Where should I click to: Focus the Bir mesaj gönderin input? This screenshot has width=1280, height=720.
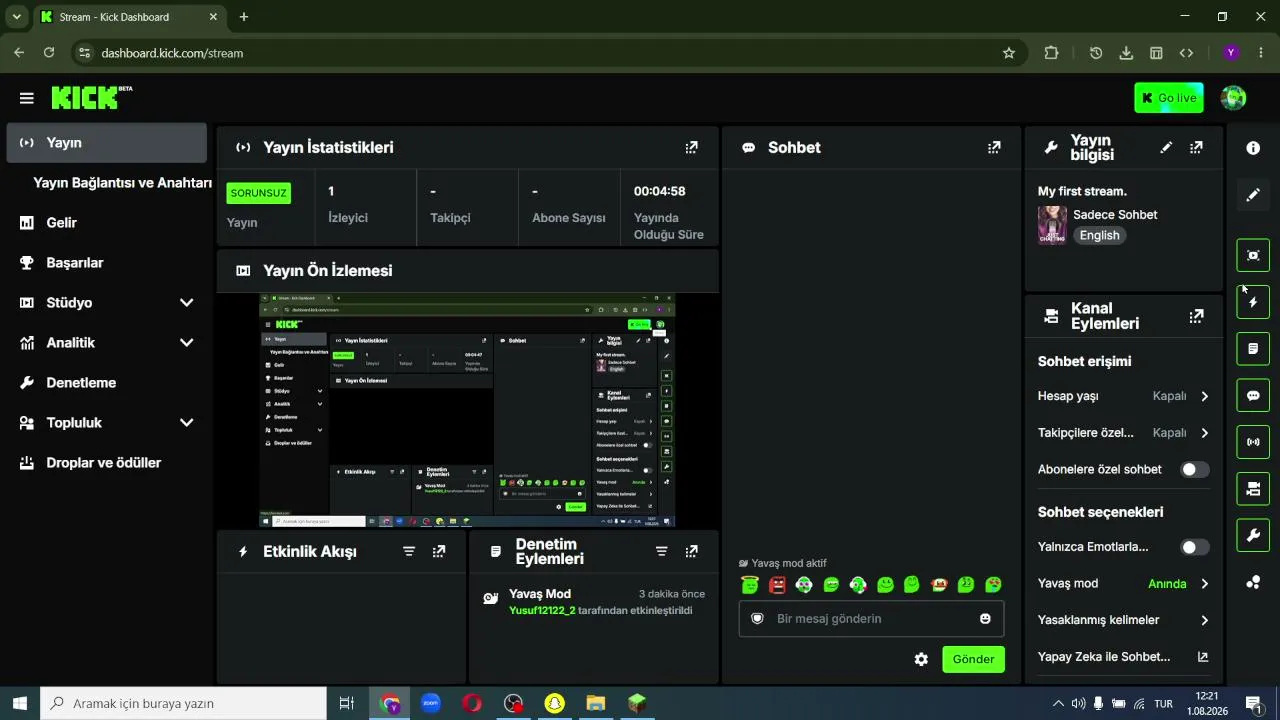(x=871, y=619)
